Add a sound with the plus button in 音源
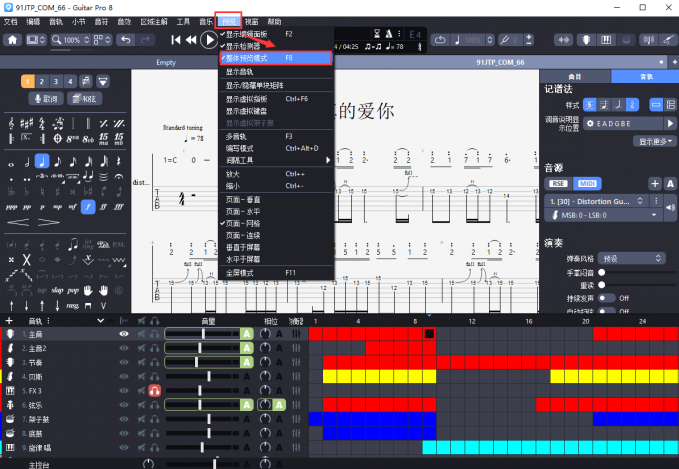 [x=654, y=183]
